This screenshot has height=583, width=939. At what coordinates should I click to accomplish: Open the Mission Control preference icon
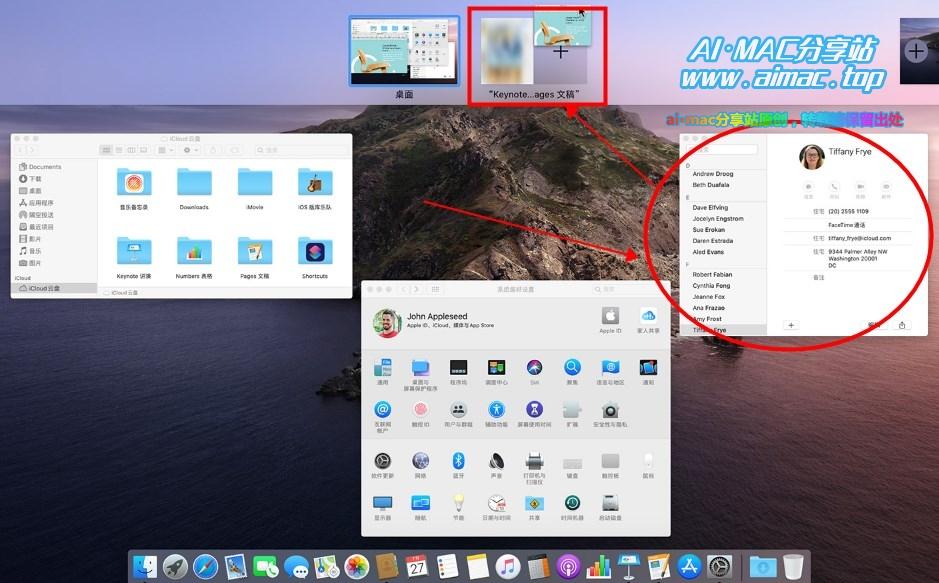pos(496,367)
